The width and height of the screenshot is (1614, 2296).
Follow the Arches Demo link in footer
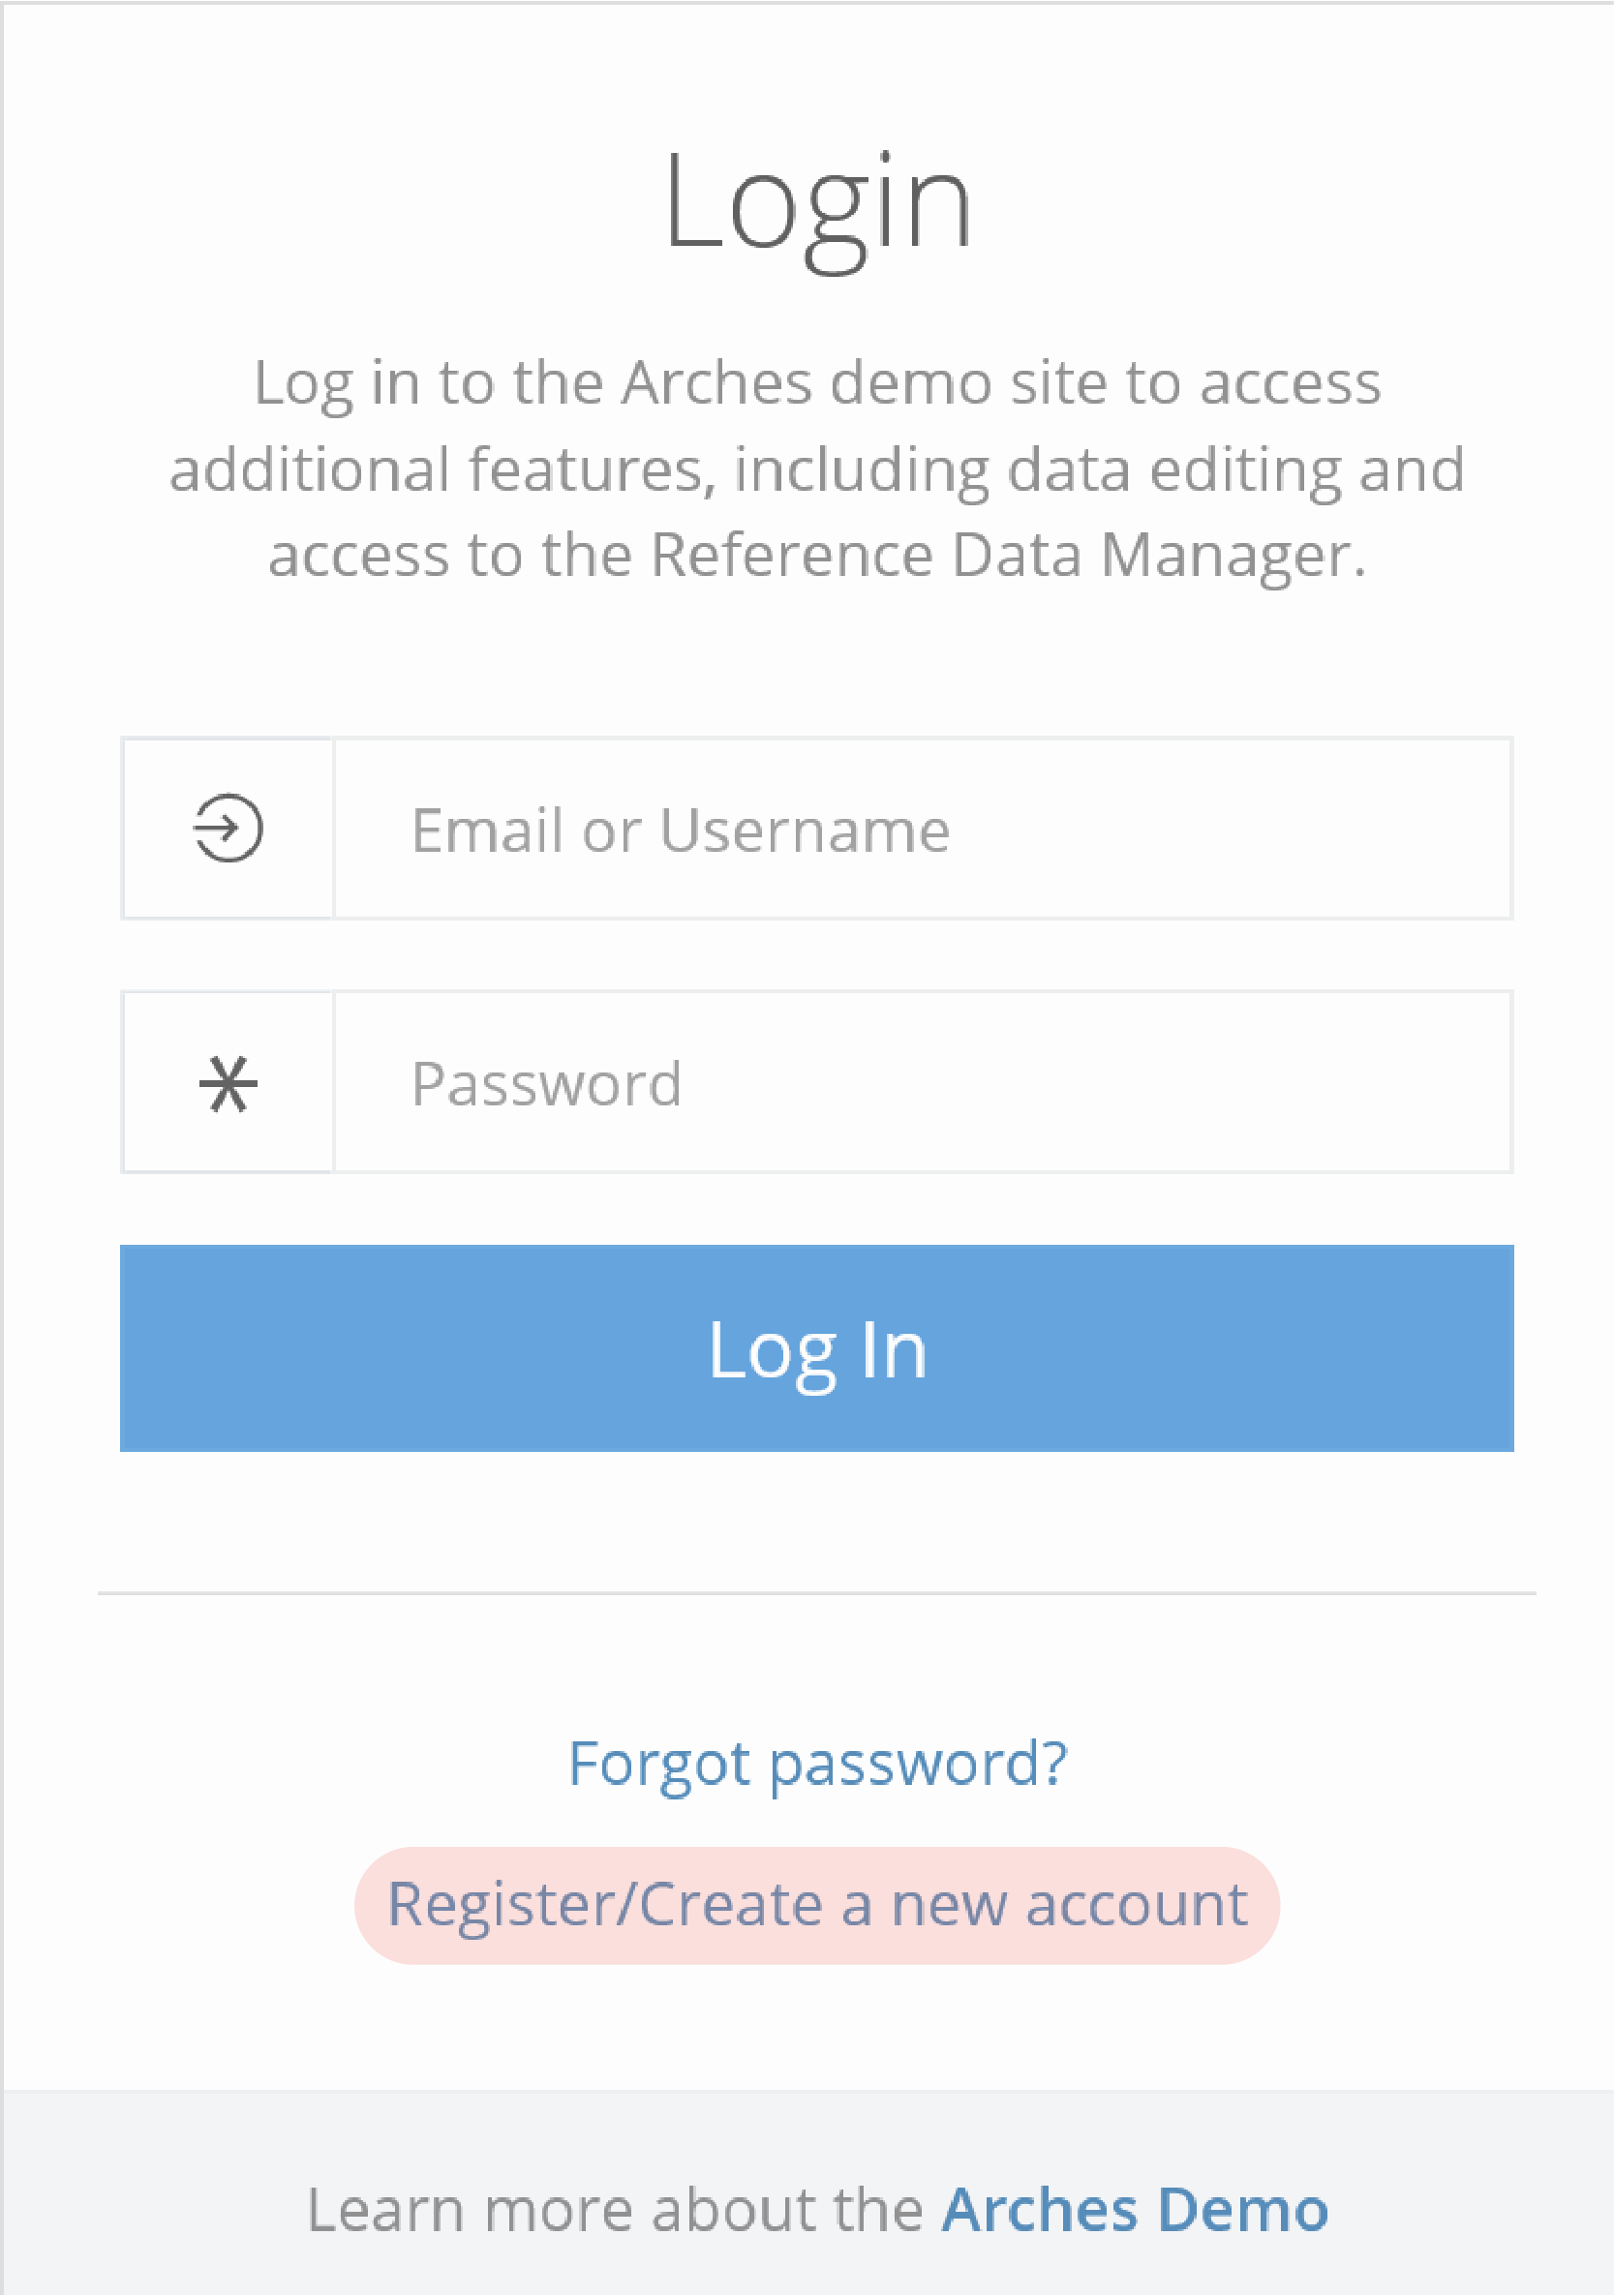[1135, 2209]
